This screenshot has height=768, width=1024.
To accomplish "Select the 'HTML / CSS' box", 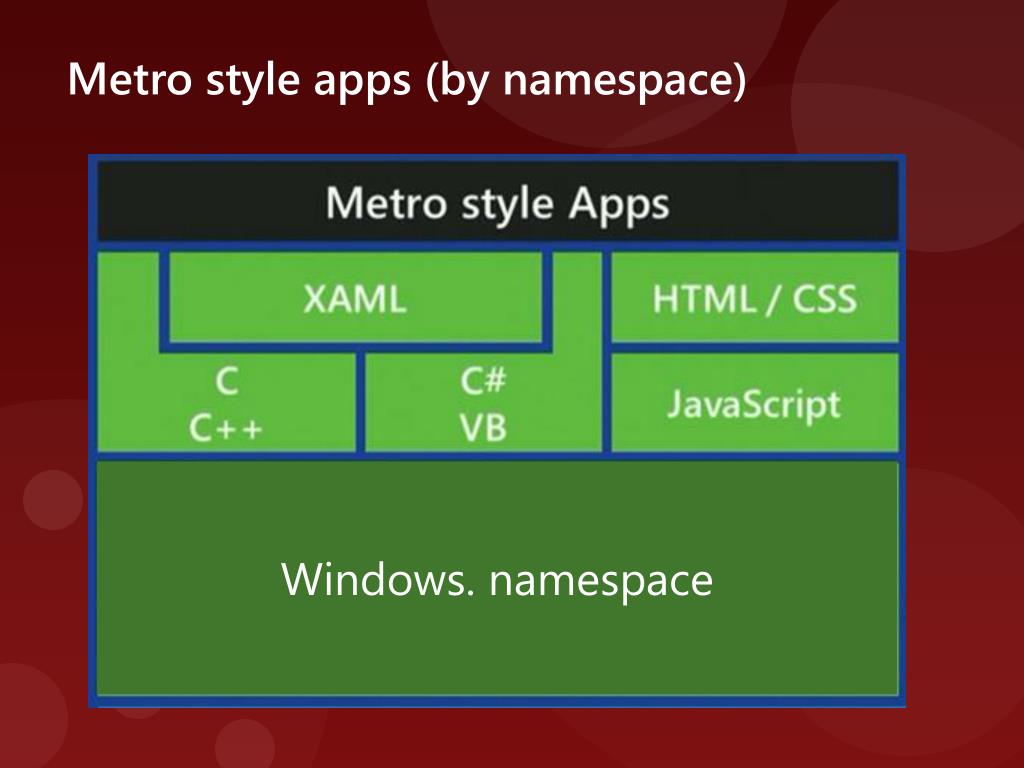I will [754, 297].
